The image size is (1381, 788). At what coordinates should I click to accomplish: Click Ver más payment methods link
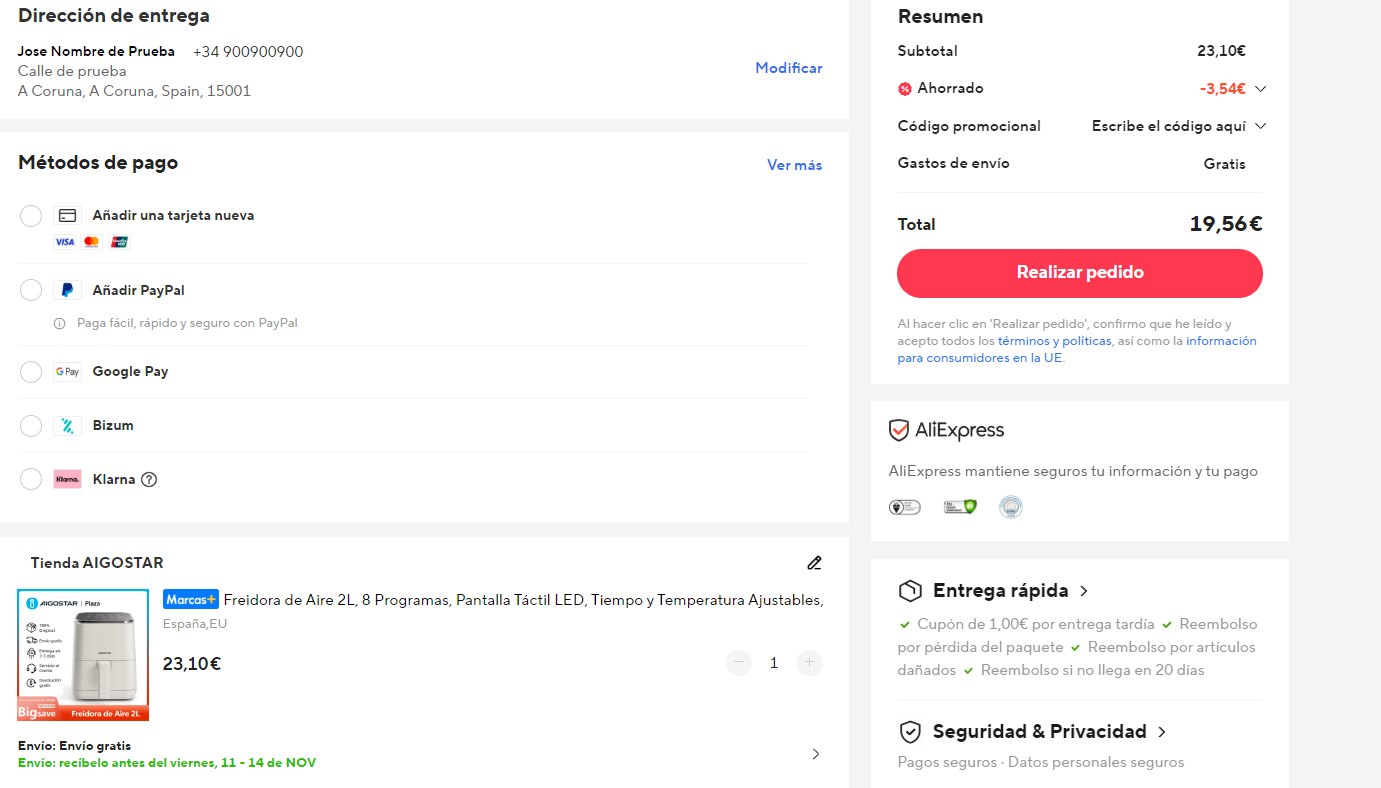coord(794,165)
